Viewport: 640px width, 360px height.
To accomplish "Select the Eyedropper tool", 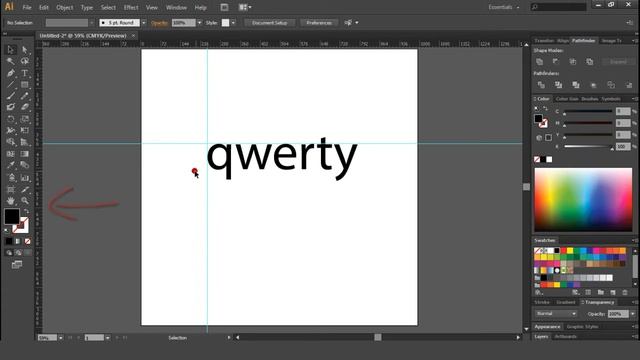I will [x=11, y=165].
